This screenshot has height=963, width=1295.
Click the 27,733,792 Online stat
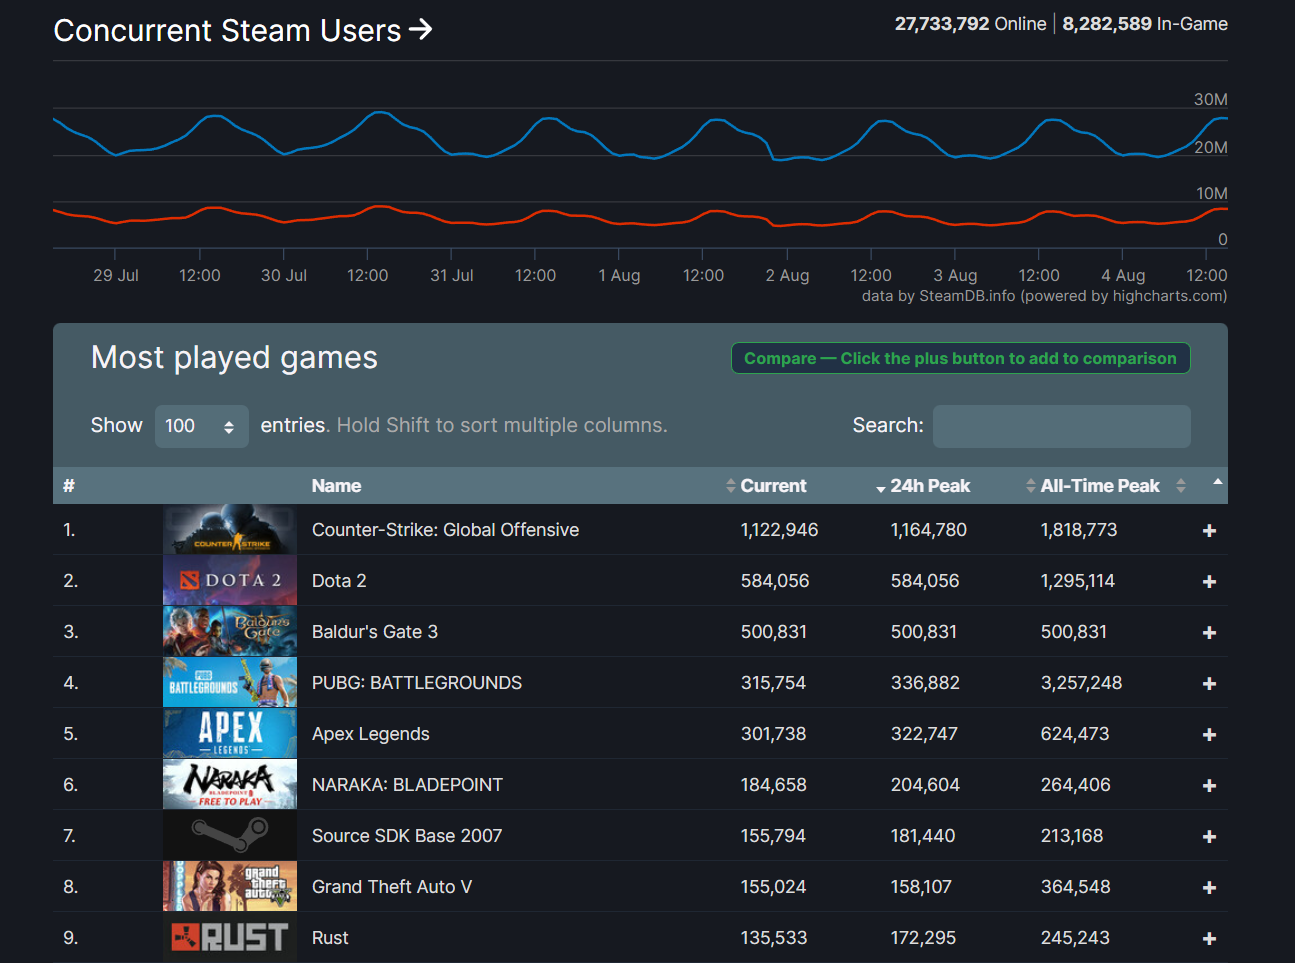click(970, 24)
